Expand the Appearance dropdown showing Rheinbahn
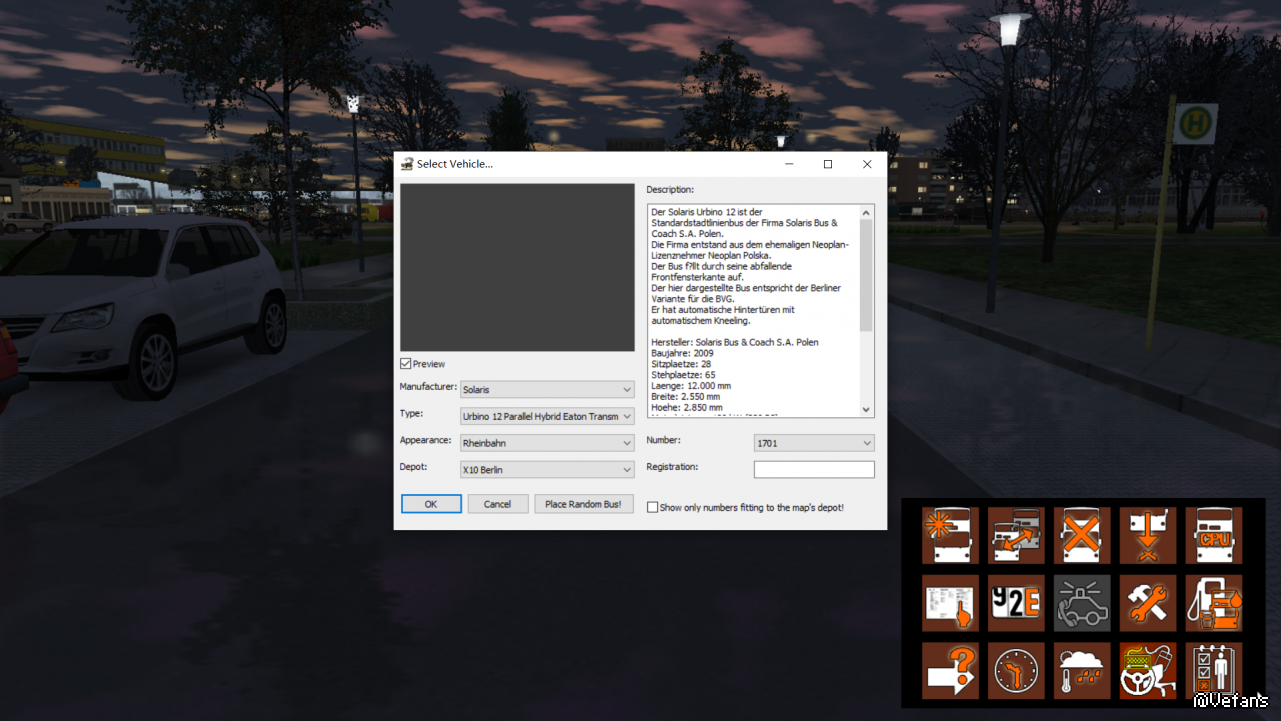The image size is (1281, 721). (546, 443)
